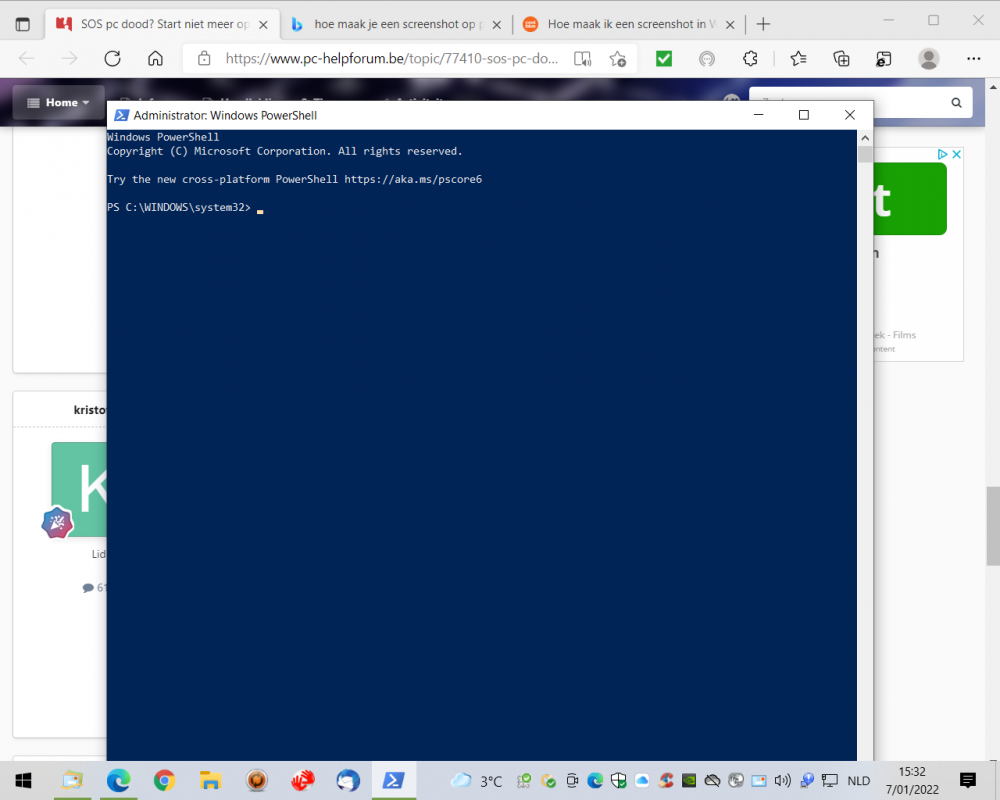Viewport: 1000px width, 800px height.
Task: Click the user rank badge icon
Action: coord(57,522)
